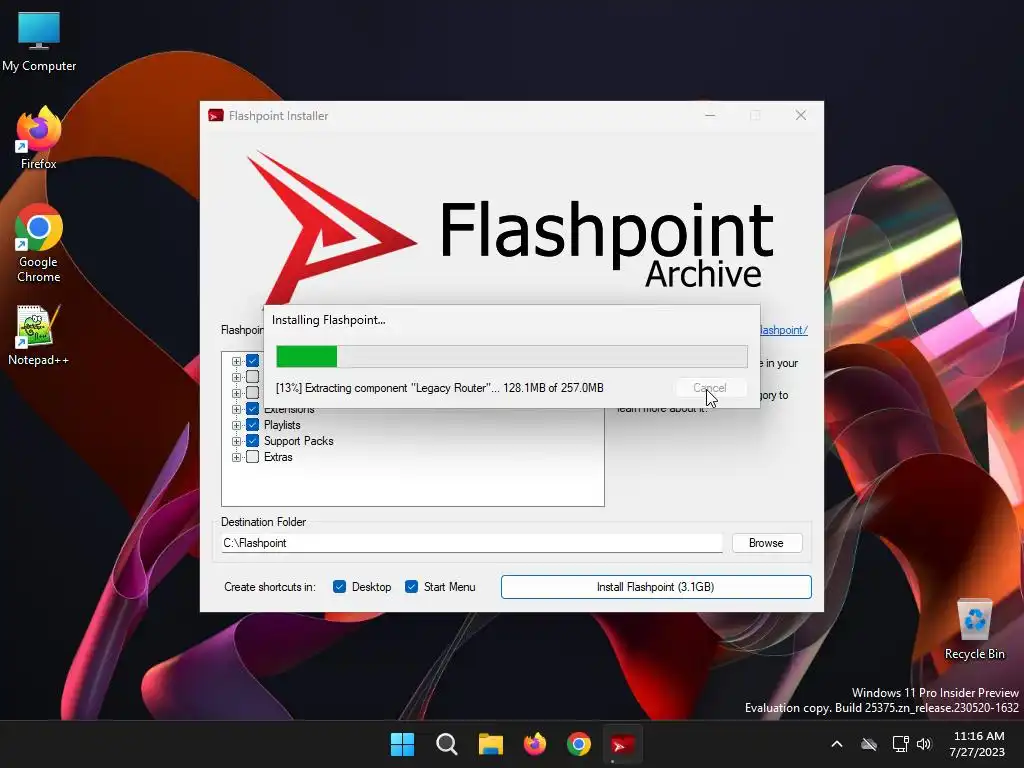Minimize the Flashpoint Installer window
Image resolution: width=1024 pixels, height=768 pixels.
click(710, 116)
